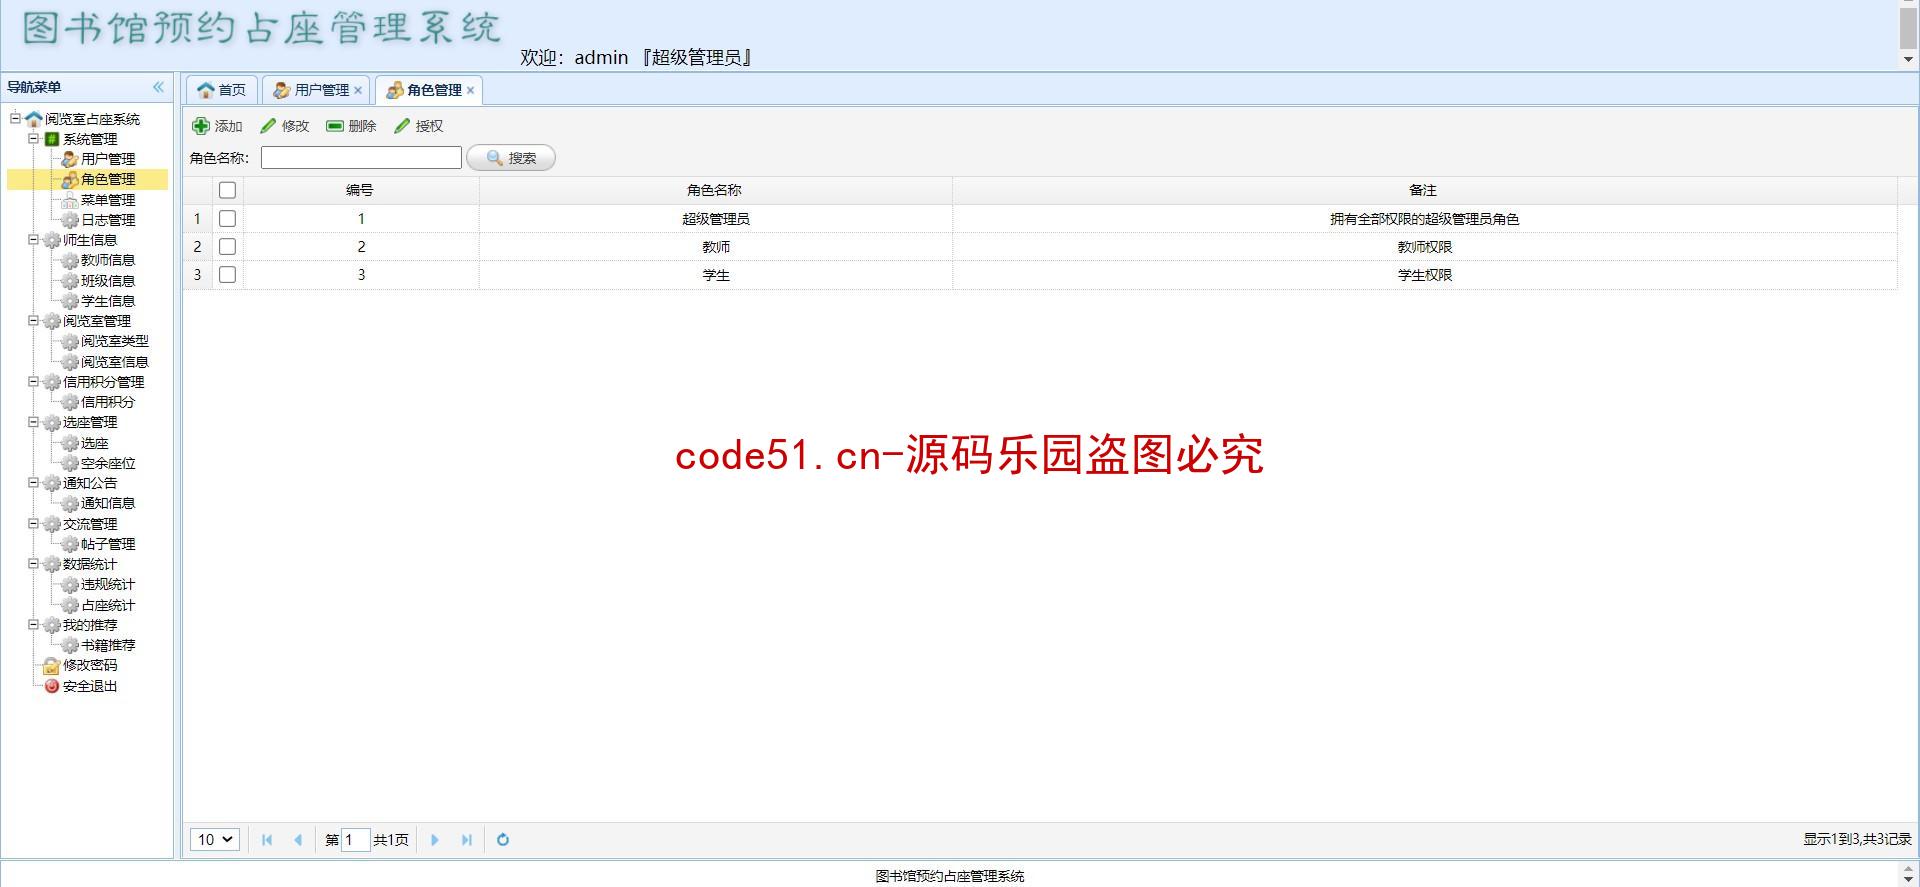Click the 删除 minus icon
Viewport: 1920px width, 887px height.
335,126
